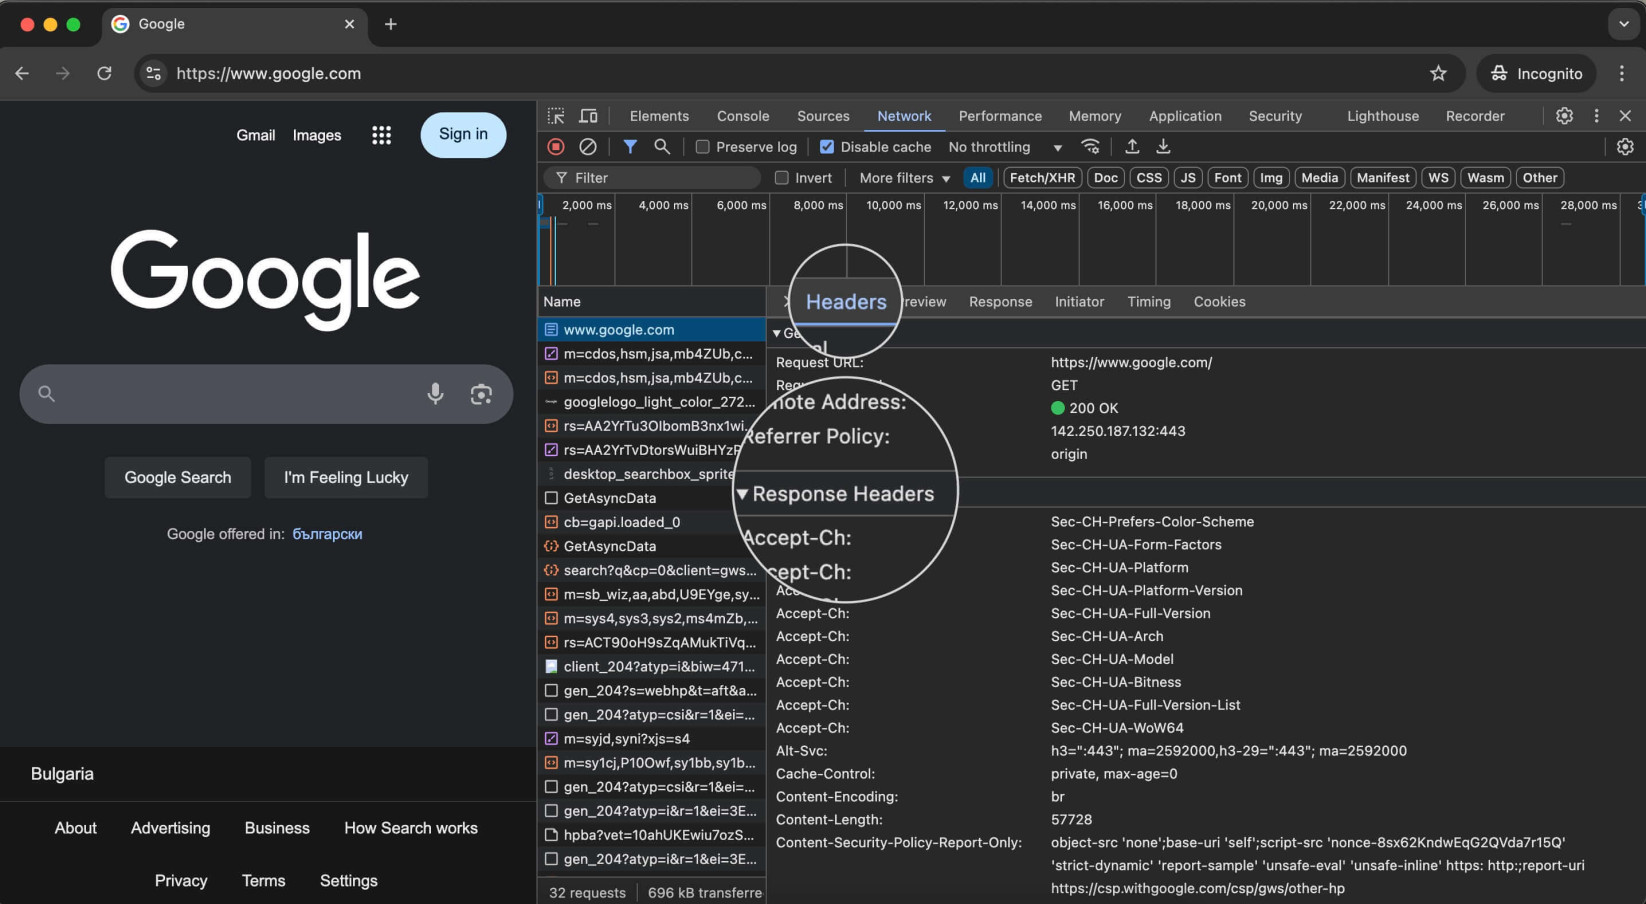Filter requests by CSS type
1646x904 pixels.
pyautogui.click(x=1150, y=178)
